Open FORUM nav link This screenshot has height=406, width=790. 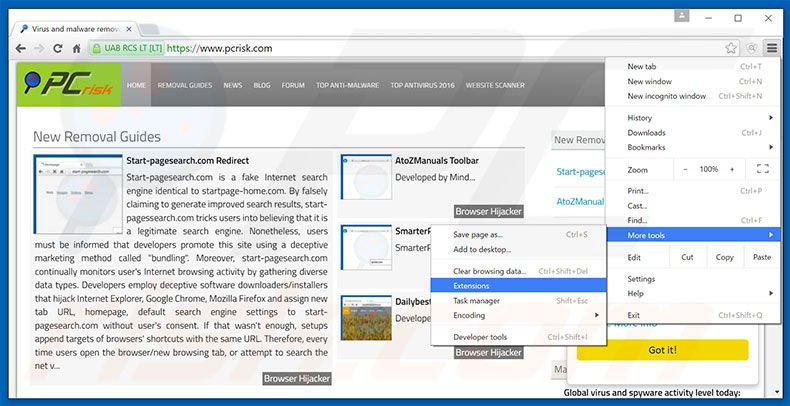[293, 85]
